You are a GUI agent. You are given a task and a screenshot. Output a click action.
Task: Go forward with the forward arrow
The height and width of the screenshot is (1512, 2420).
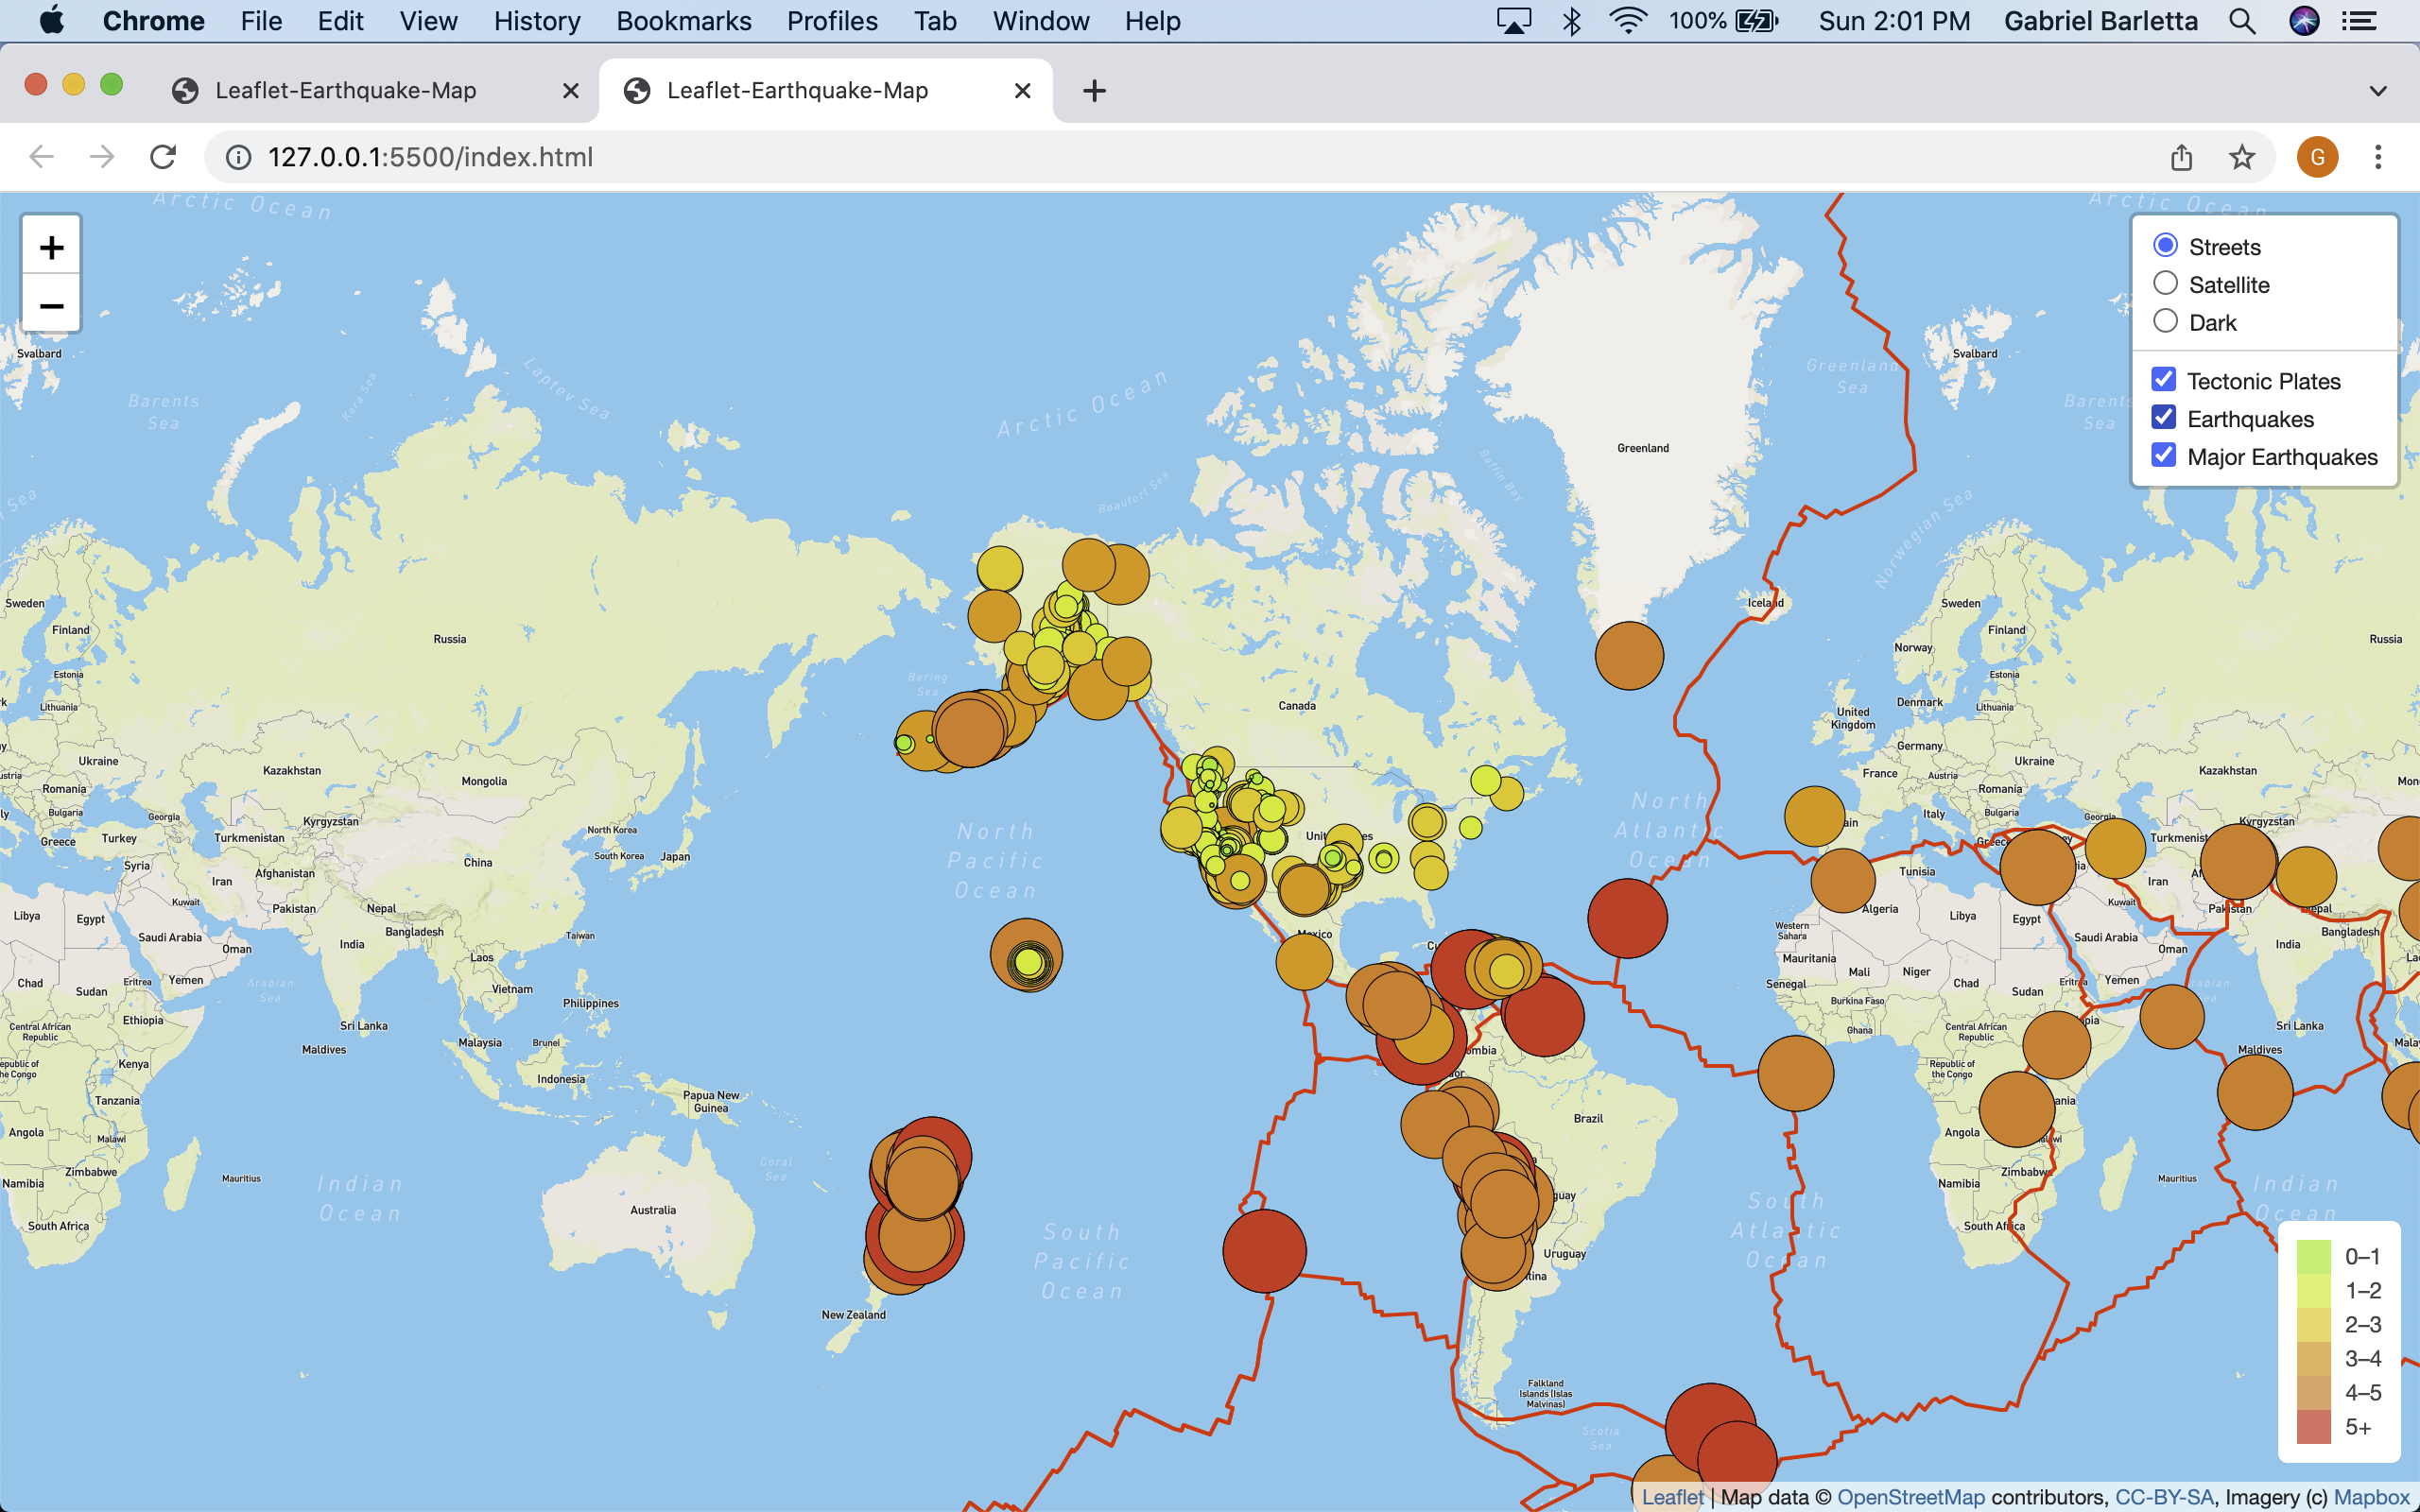[x=102, y=157]
